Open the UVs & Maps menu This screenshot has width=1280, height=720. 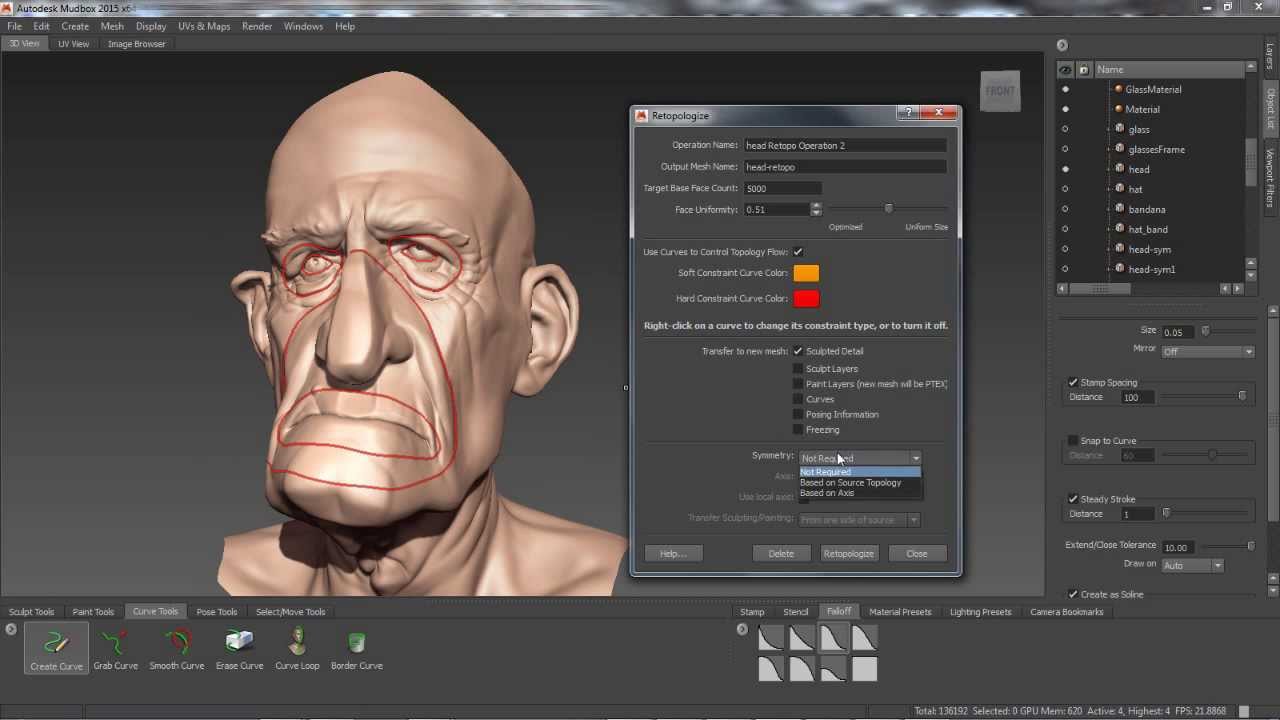204,26
